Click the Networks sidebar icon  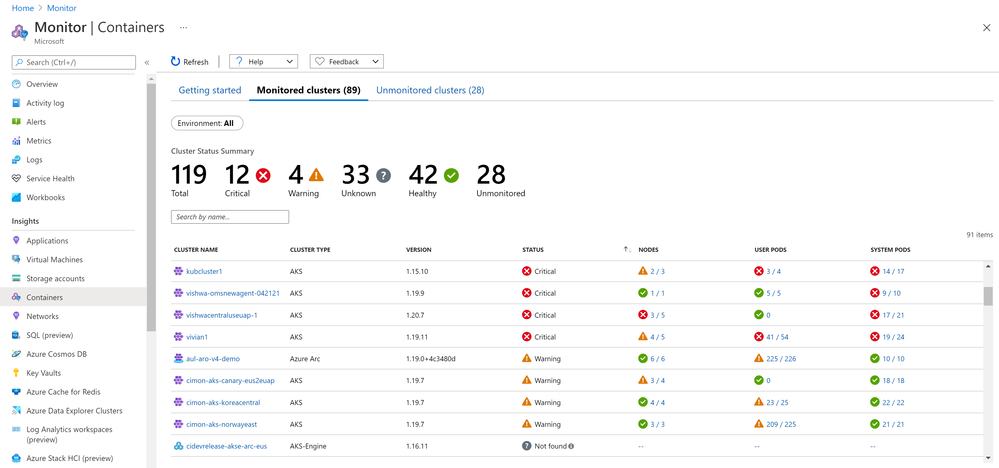click(x=17, y=316)
